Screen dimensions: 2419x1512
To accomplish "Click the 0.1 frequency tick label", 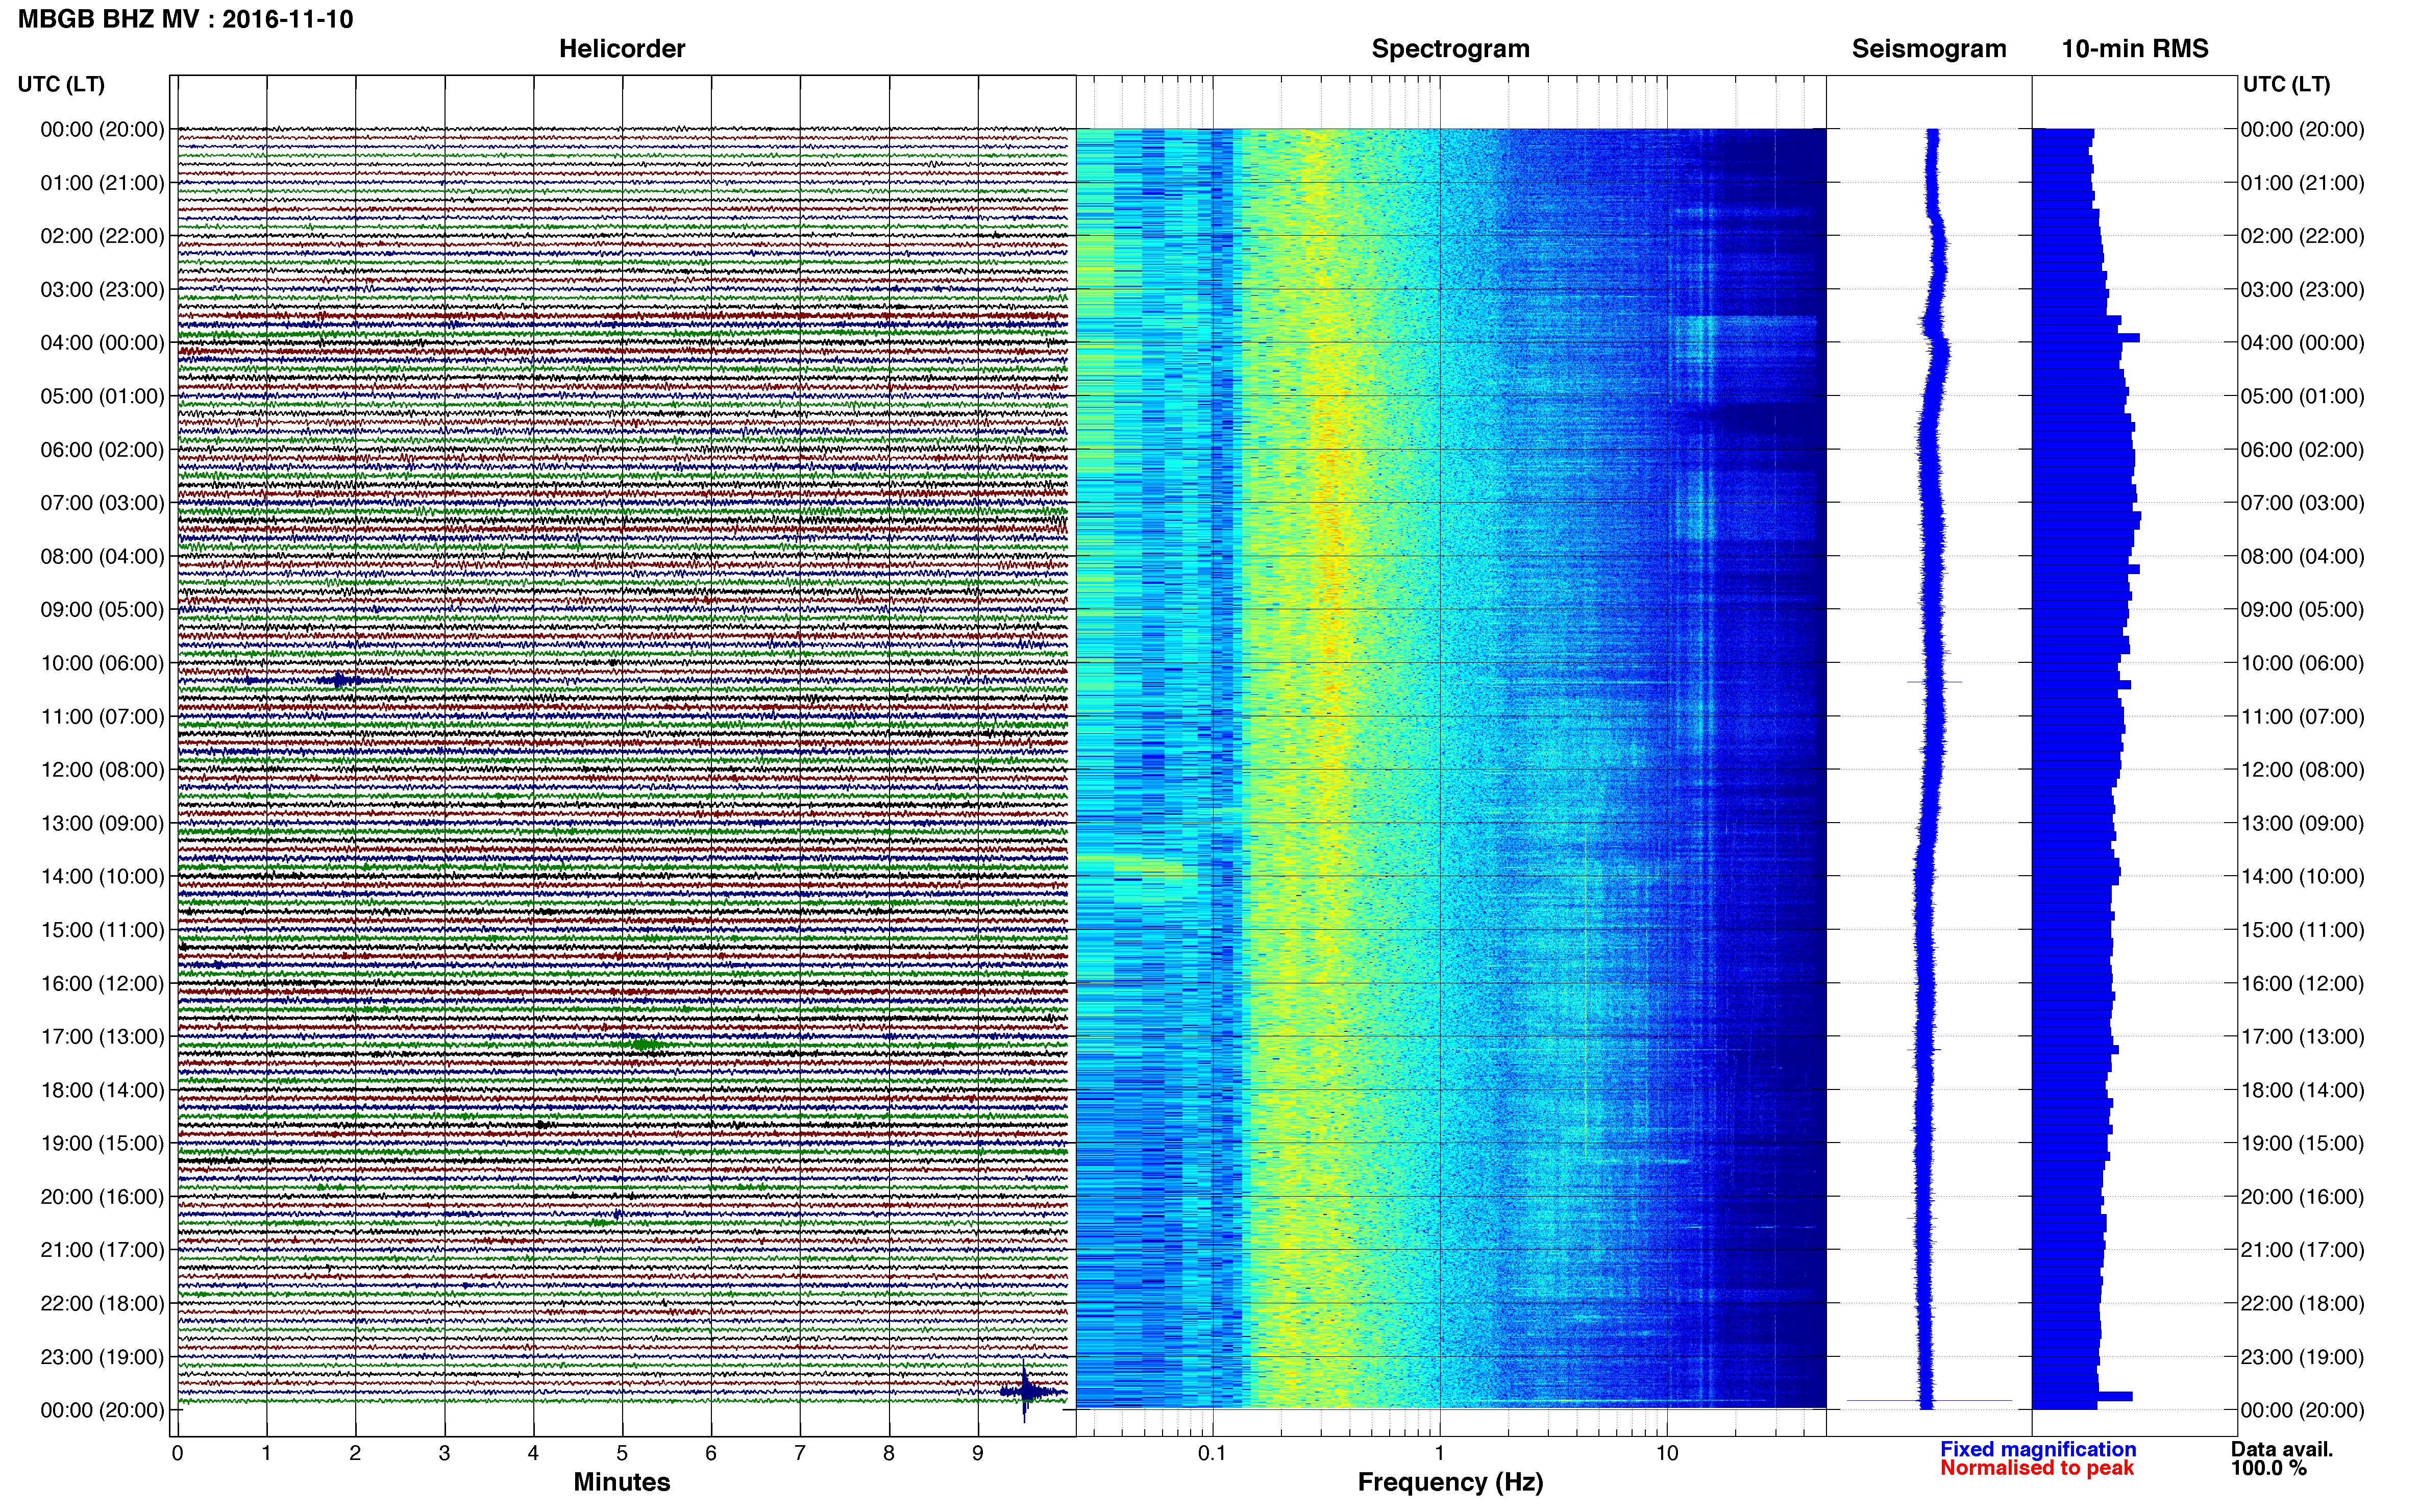I will (1212, 1453).
